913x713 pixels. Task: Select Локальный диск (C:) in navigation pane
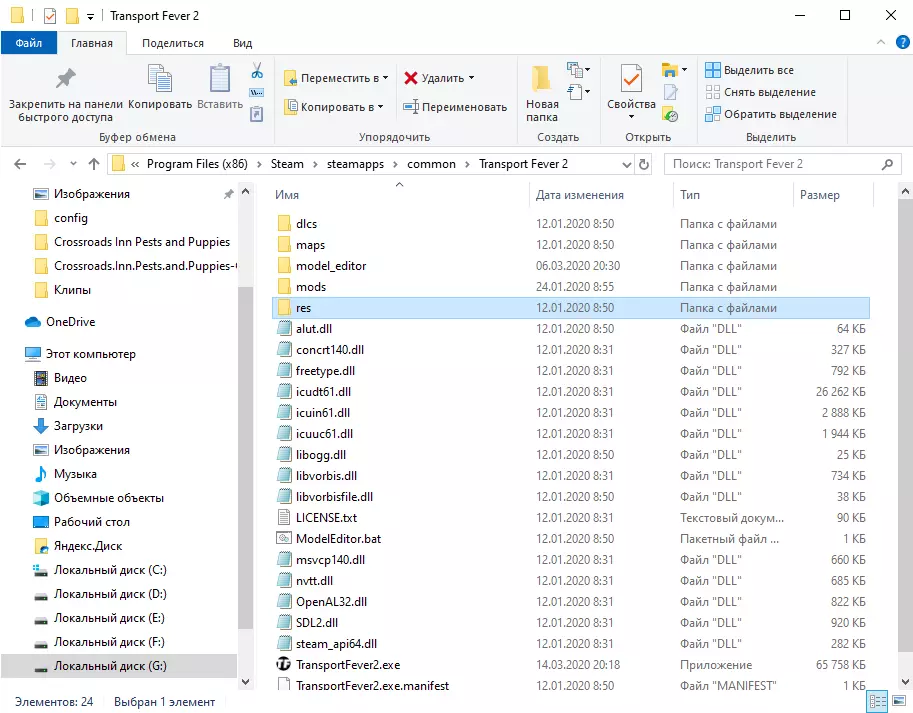[x=109, y=570]
